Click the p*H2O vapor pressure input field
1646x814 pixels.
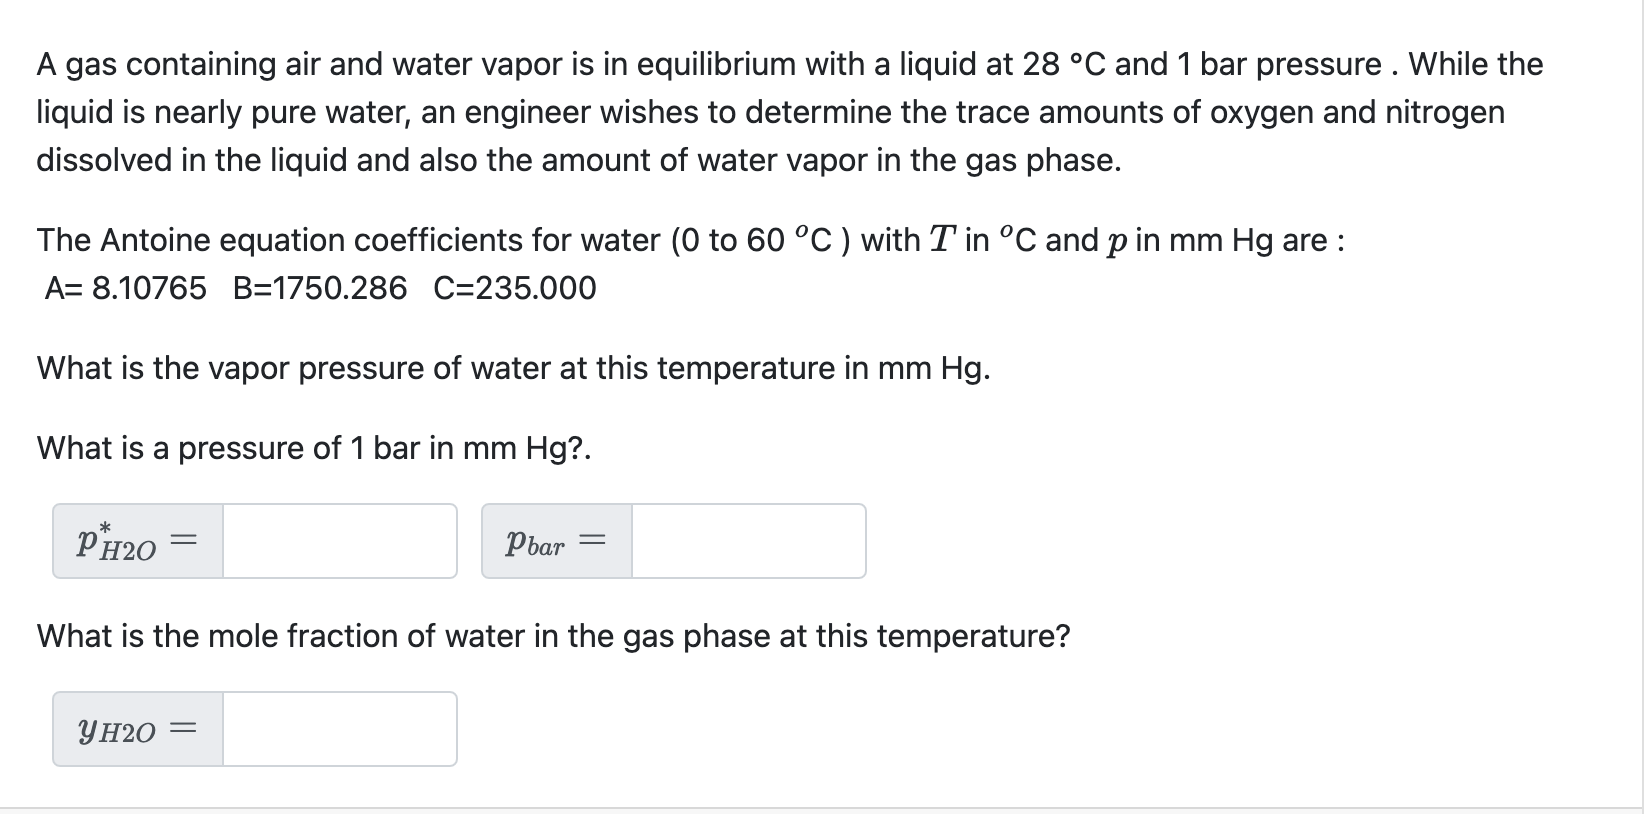tap(339, 541)
